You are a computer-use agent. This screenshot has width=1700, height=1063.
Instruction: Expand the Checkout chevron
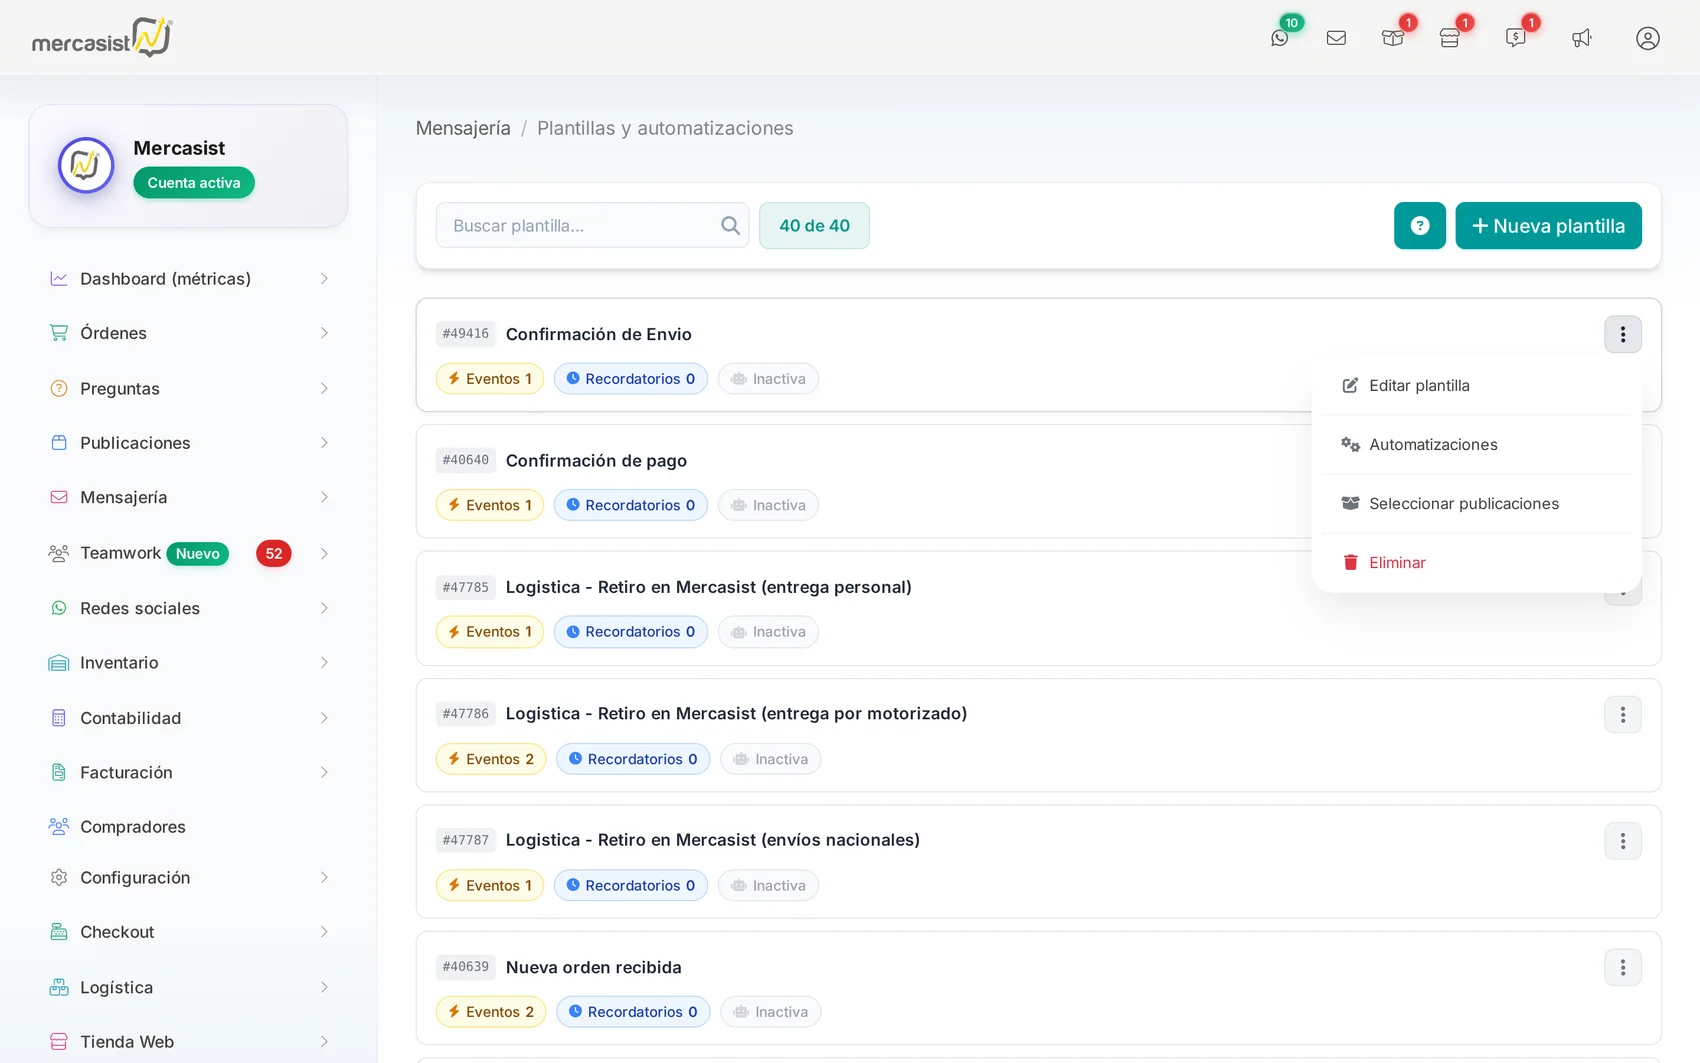click(324, 932)
